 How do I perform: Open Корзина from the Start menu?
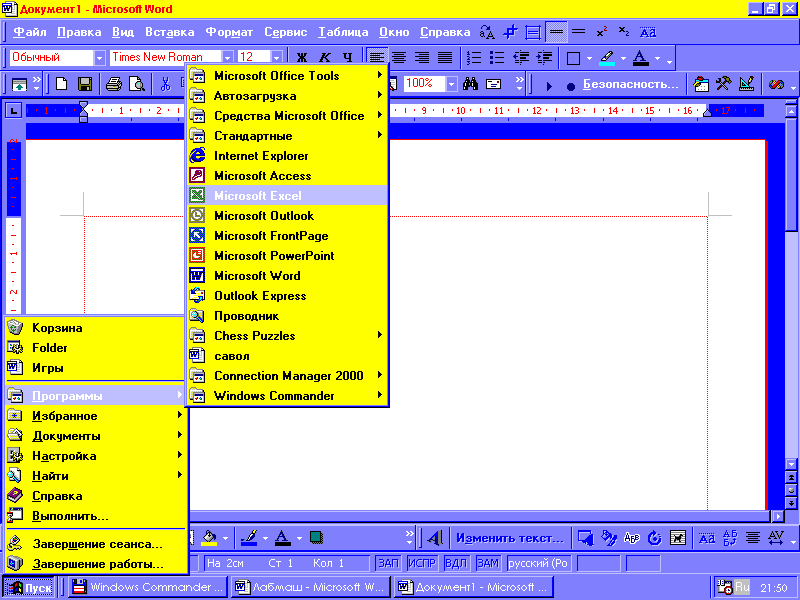coord(95,328)
